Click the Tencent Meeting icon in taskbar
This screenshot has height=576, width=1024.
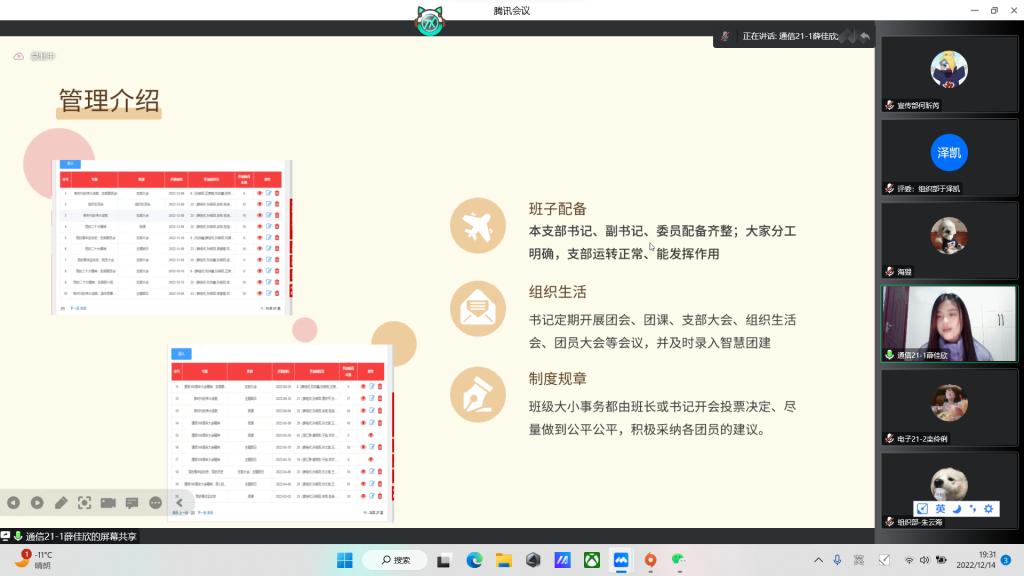click(621, 560)
